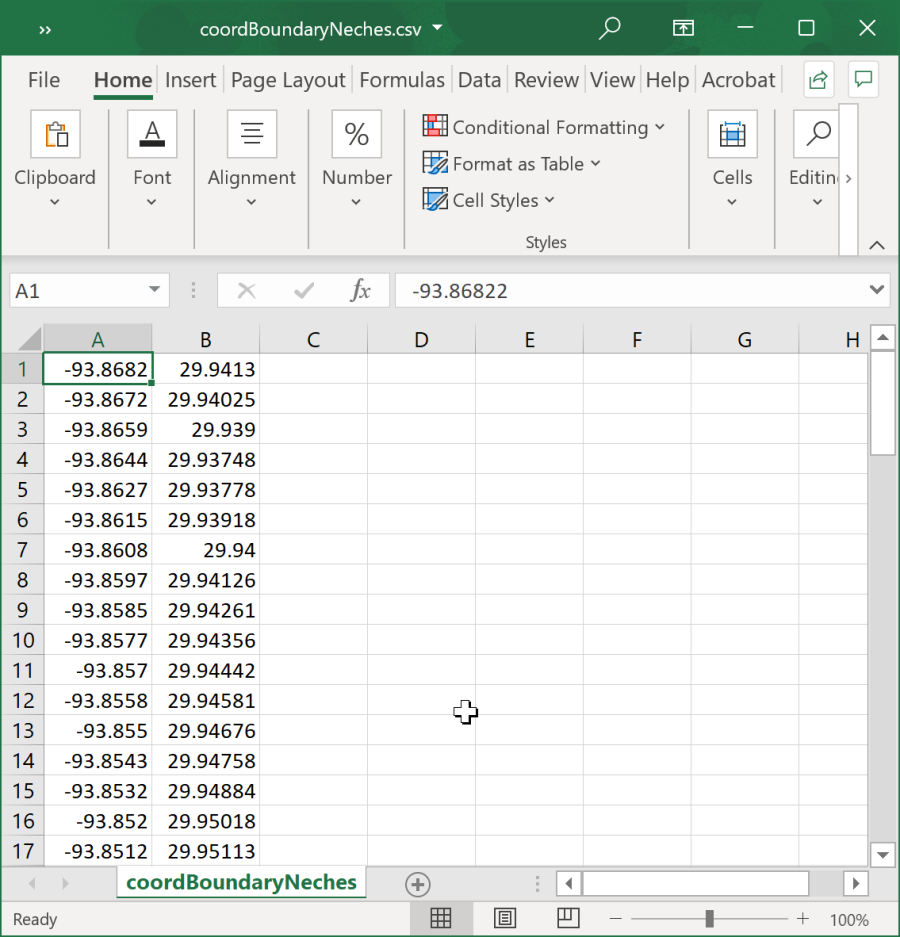The width and height of the screenshot is (900, 937).
Task: Confirm entry with the checkmark icon
Action: pyautogui.click(x=304, y=291)
